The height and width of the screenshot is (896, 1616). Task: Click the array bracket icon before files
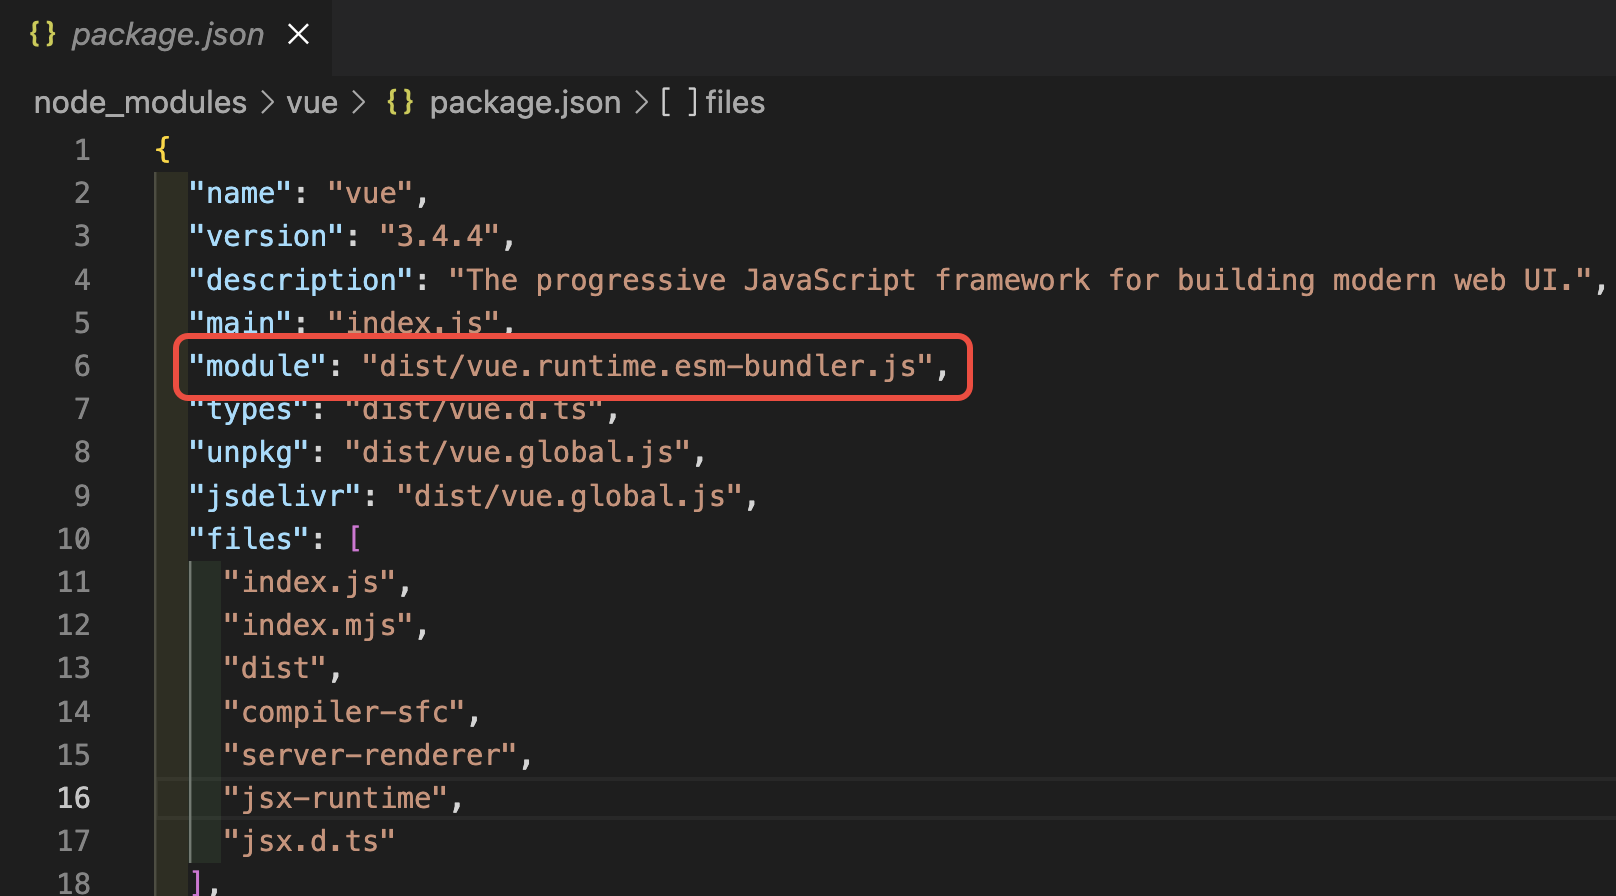[x=679, y=102]
